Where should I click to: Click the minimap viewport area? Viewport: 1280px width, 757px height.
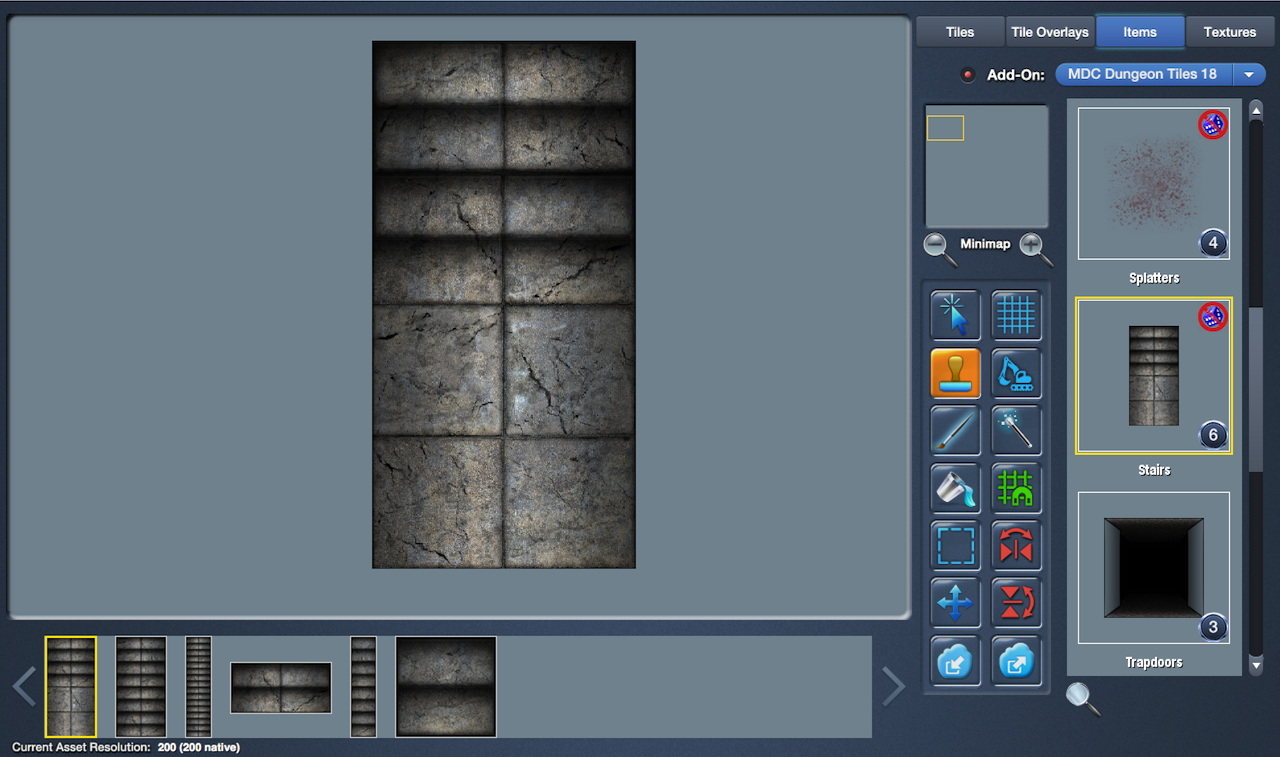tap(946, 128)
